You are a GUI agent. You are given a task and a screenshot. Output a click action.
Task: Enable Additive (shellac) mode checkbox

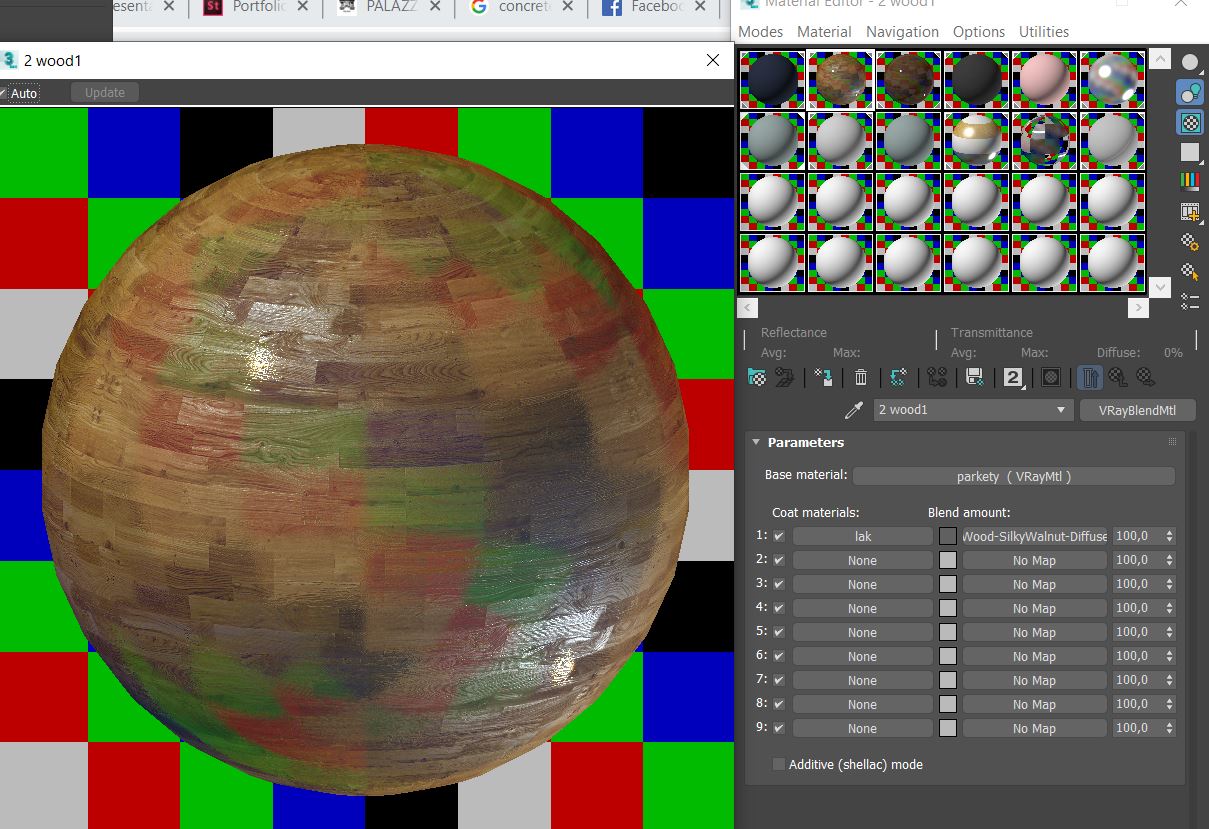click(x=779, y=765)
